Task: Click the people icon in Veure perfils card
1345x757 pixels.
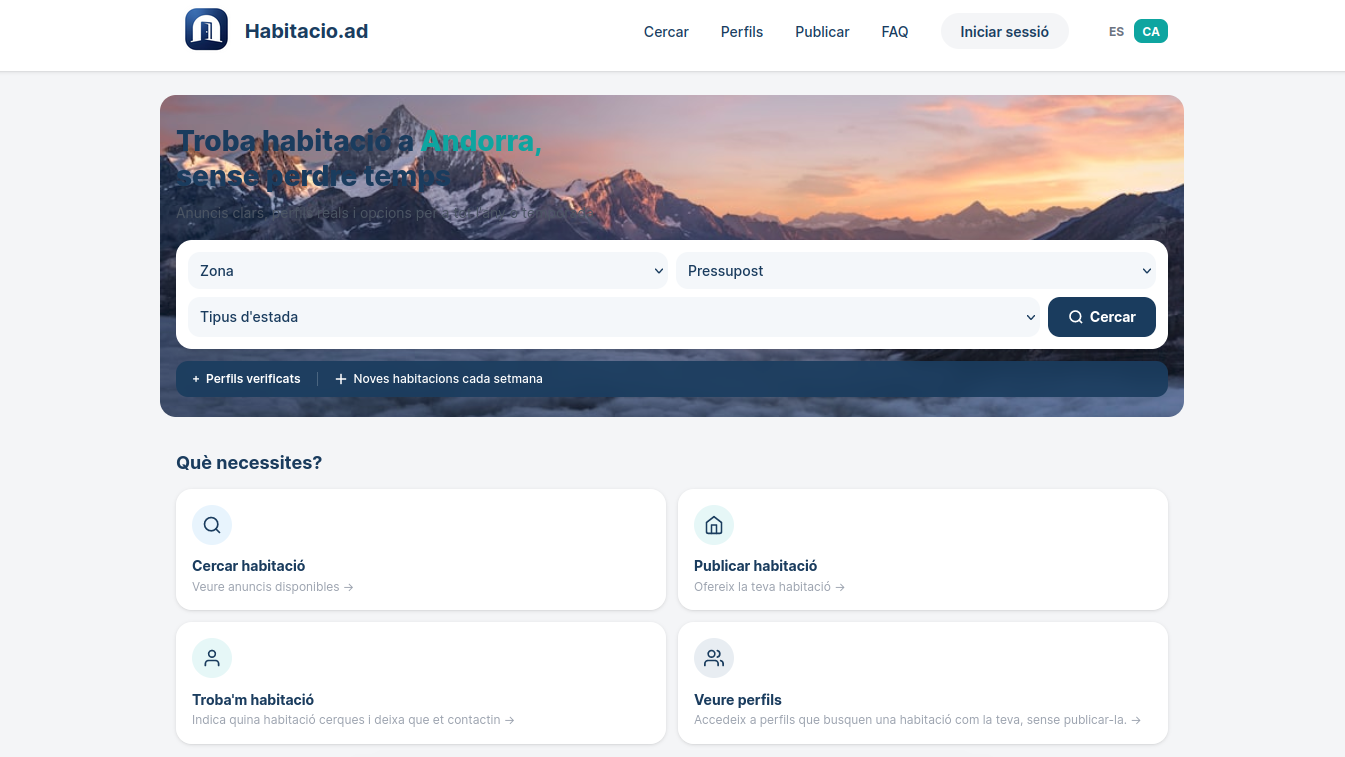Action: (714, 658)
